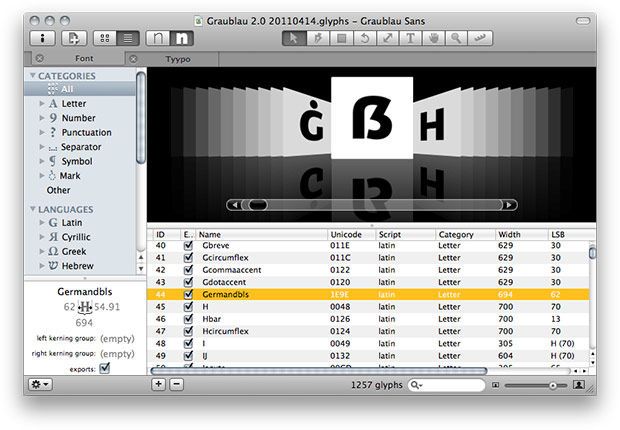
Task: Toggle the exports checkbox in info panel
Action: pos(105,368)
